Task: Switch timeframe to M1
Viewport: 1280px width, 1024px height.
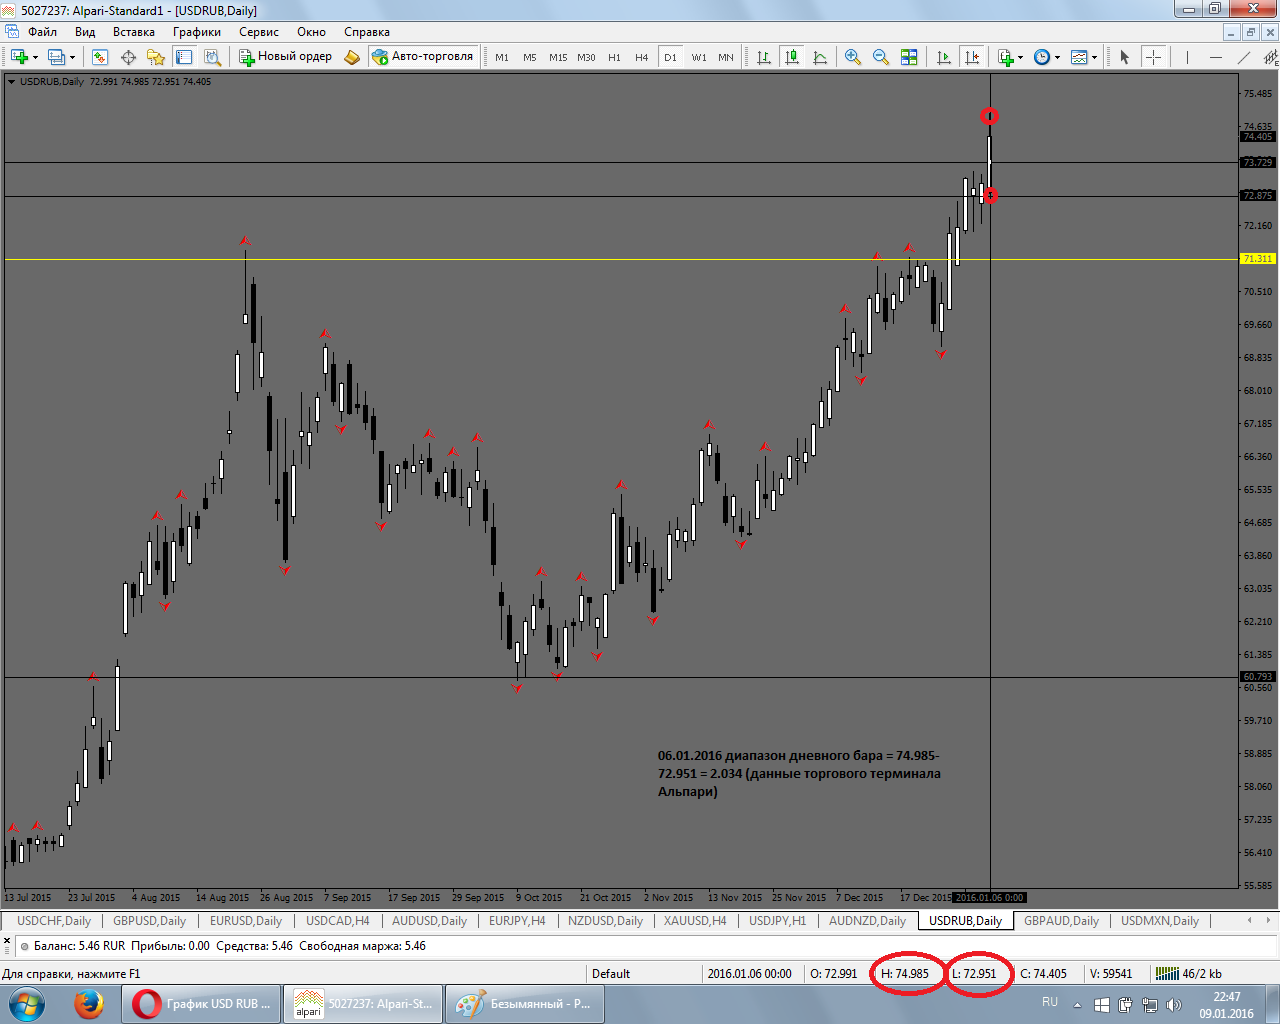Action: click(502, 57)
